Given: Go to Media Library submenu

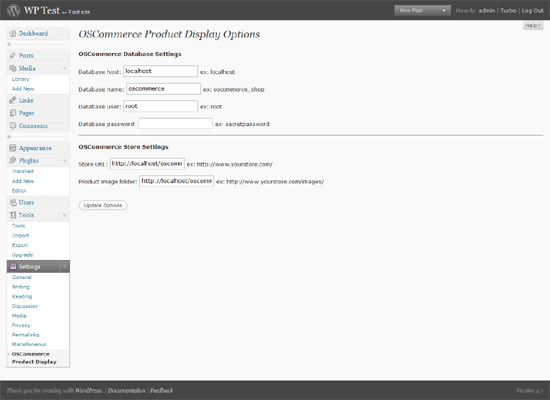Looking at the screenshot, I should (21, 79).
